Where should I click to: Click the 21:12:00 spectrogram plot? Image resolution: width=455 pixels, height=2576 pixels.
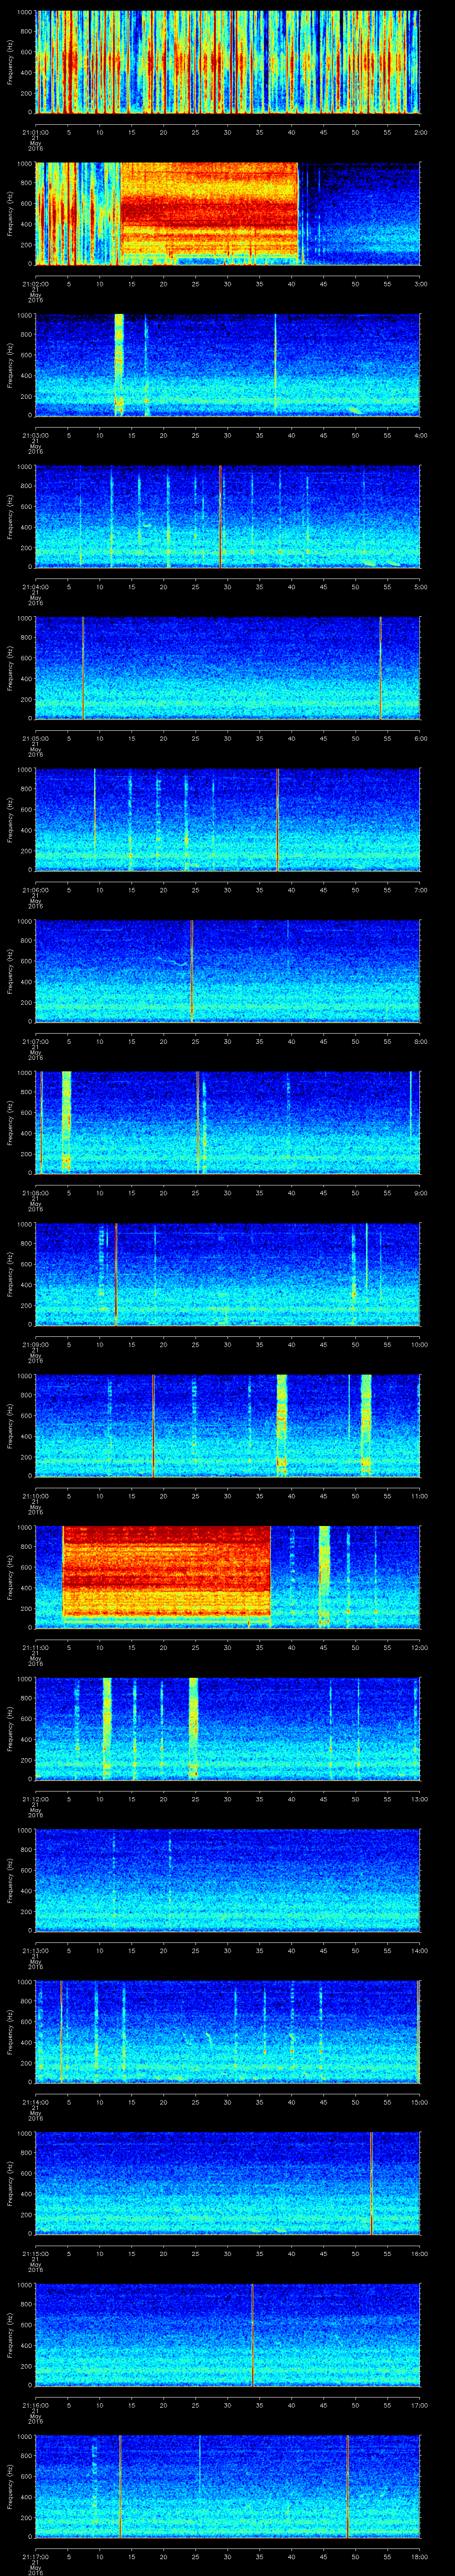(x=227, y=1729)
